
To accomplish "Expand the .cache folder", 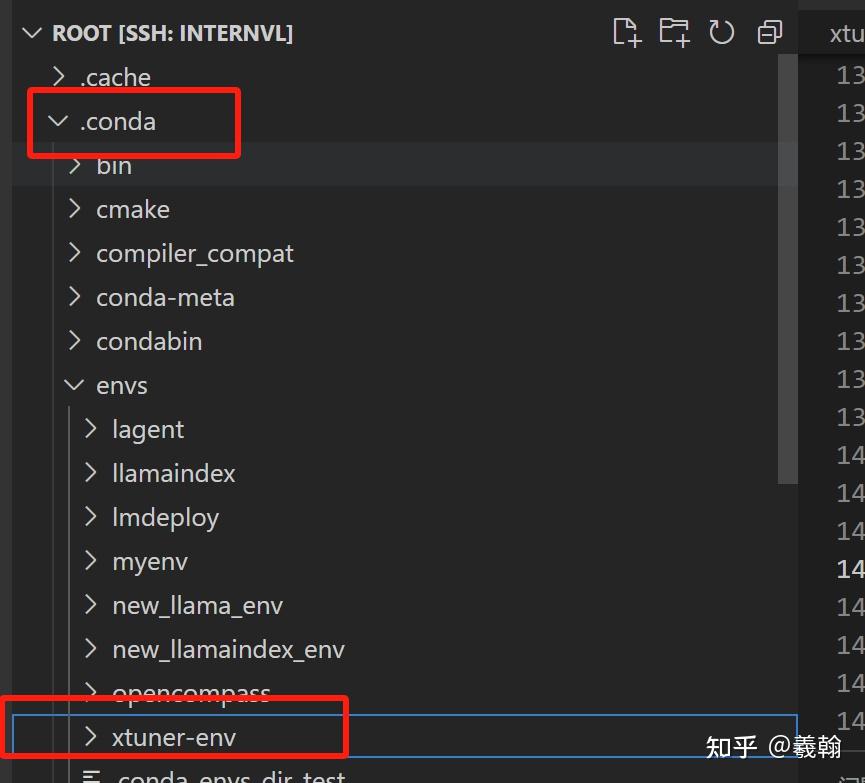I will (115, 77).
